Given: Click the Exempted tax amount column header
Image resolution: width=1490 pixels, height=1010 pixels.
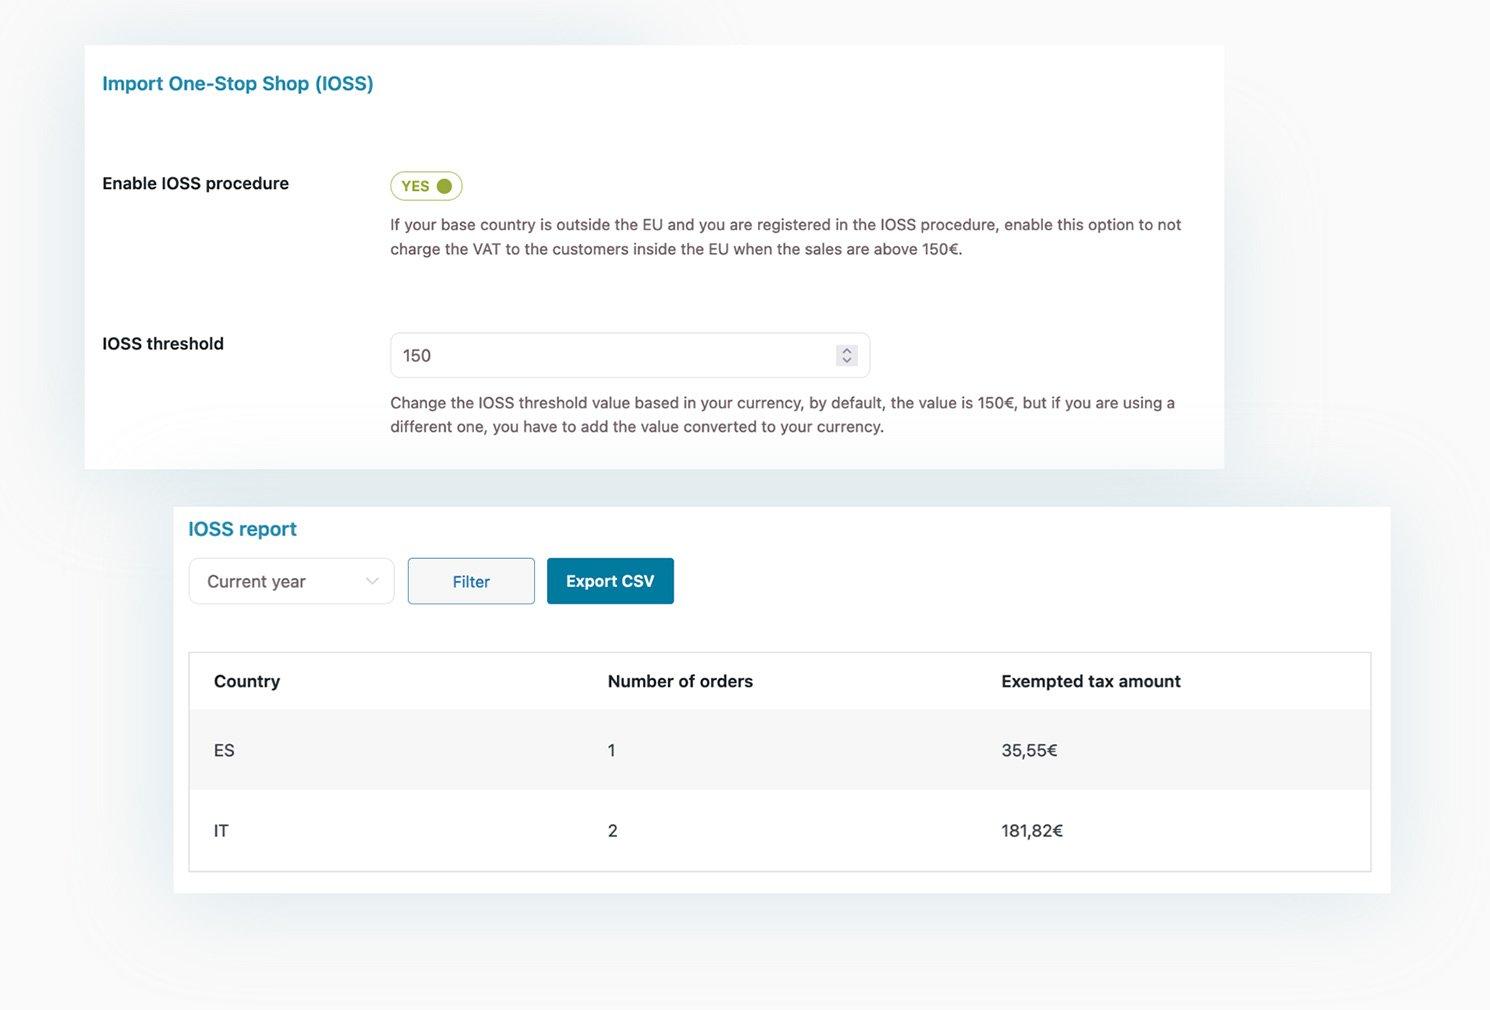Looking at the screenshot, I should (1091, 681).
